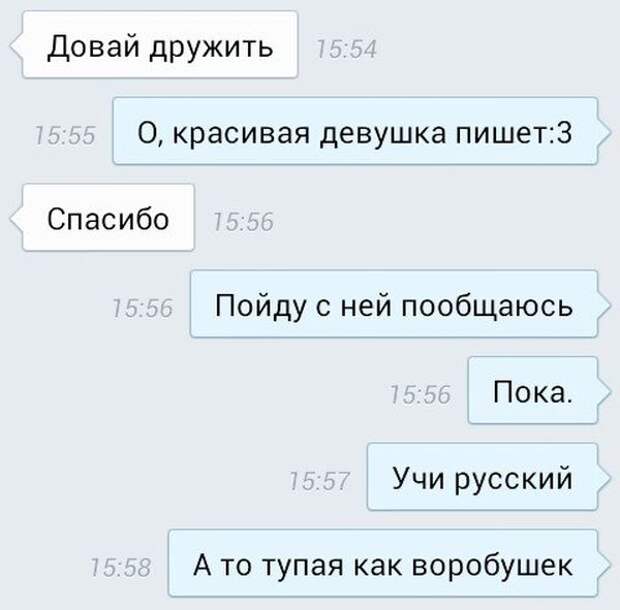
Task: Click the tail pointer of "Пока." bubble
Action: pos(604,391)
